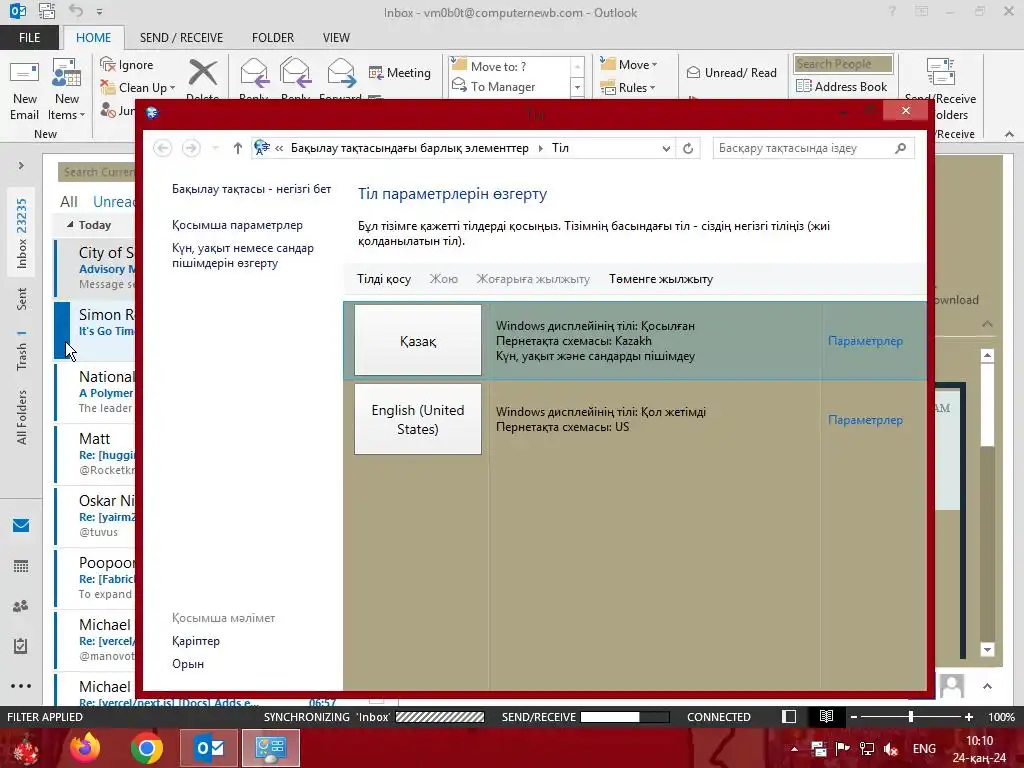
Task: Switch to SEND / RECEIVE tab
Action: [182, 38]
